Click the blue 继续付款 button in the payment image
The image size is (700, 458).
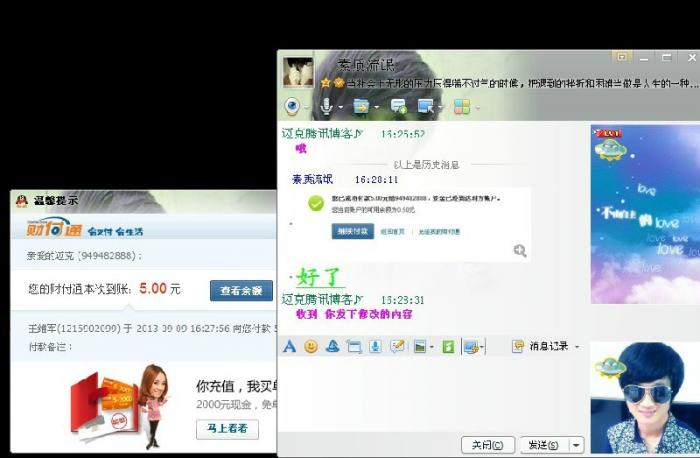point(353,231)
